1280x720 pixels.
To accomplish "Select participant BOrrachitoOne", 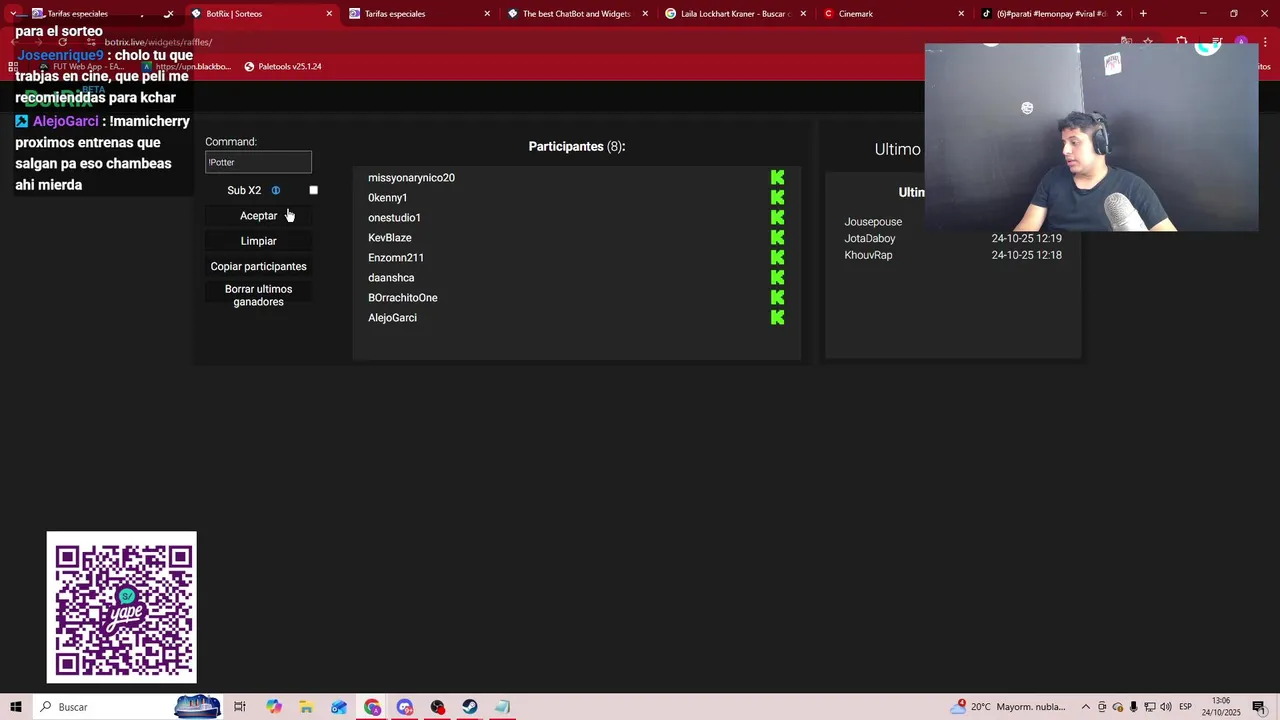I will [x=402, y=298].
